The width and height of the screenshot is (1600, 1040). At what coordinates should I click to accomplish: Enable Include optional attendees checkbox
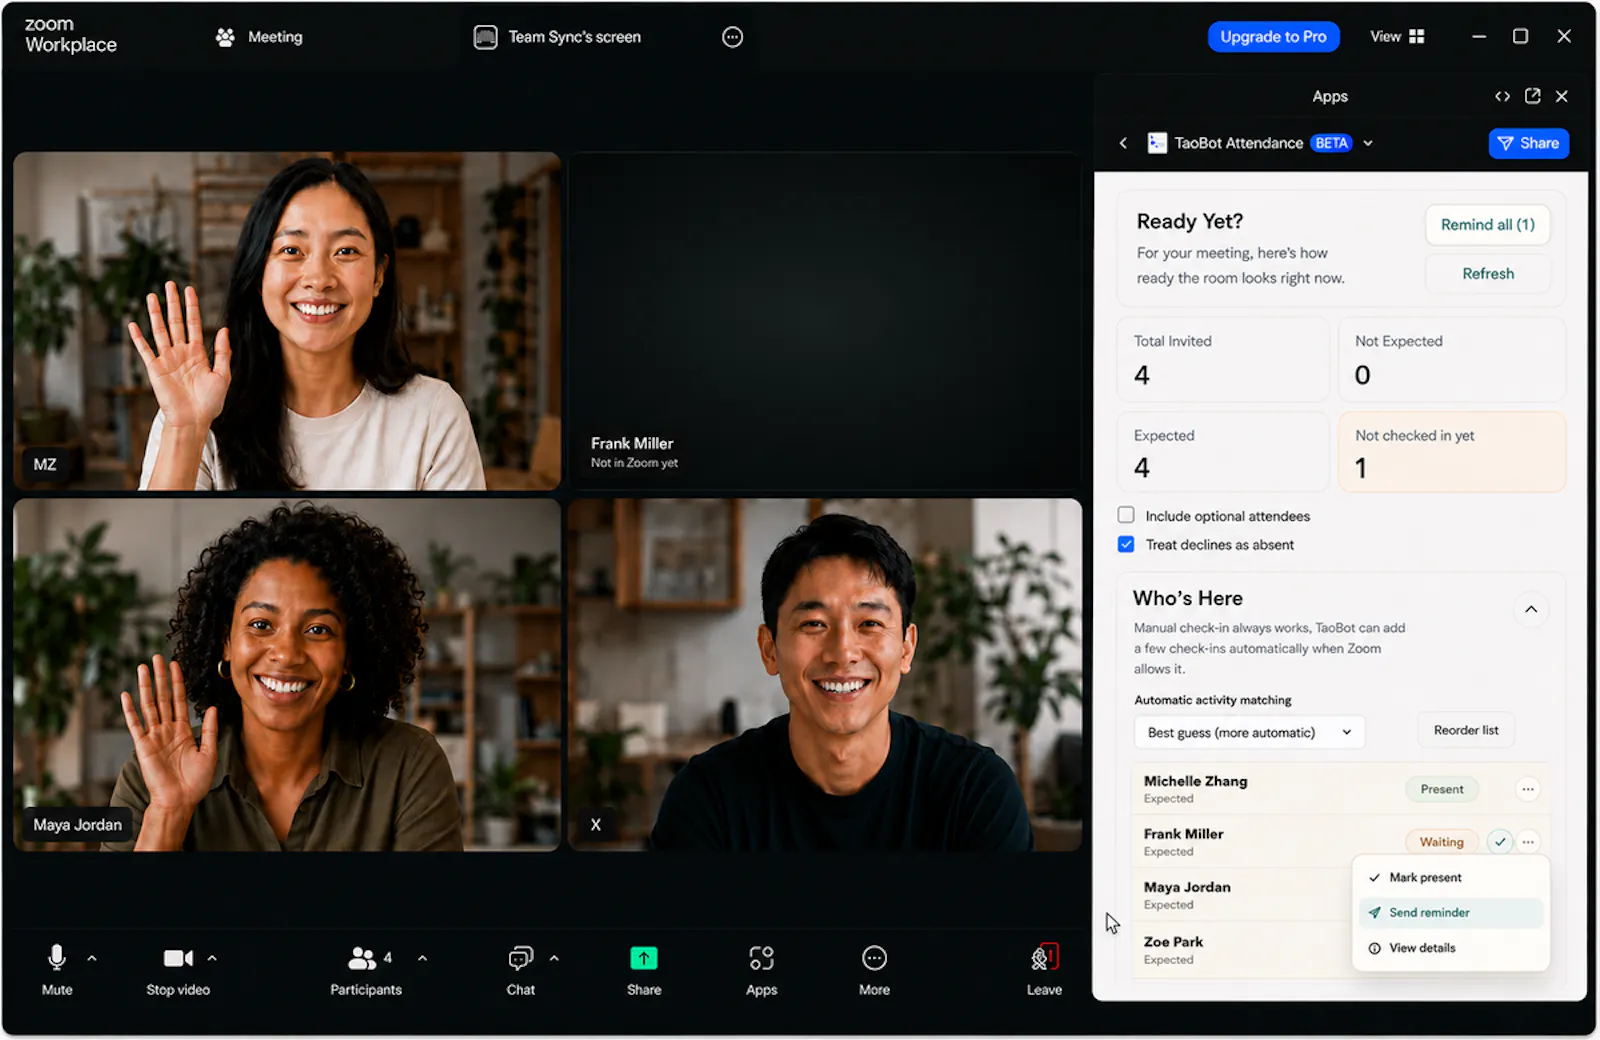coord(1126,515)
